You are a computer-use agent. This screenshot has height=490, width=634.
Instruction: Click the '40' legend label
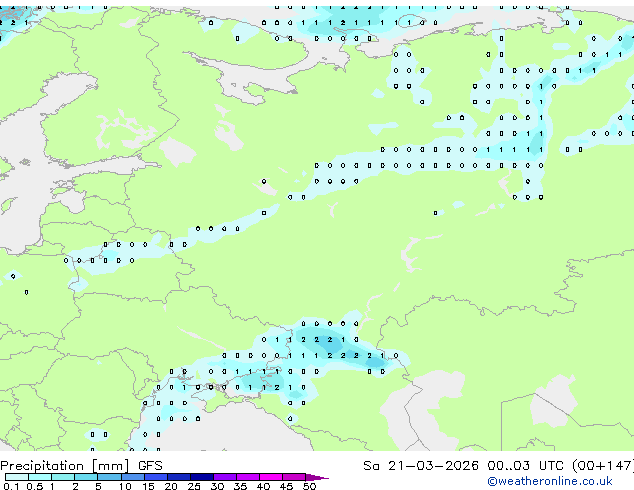pos(264,486)
